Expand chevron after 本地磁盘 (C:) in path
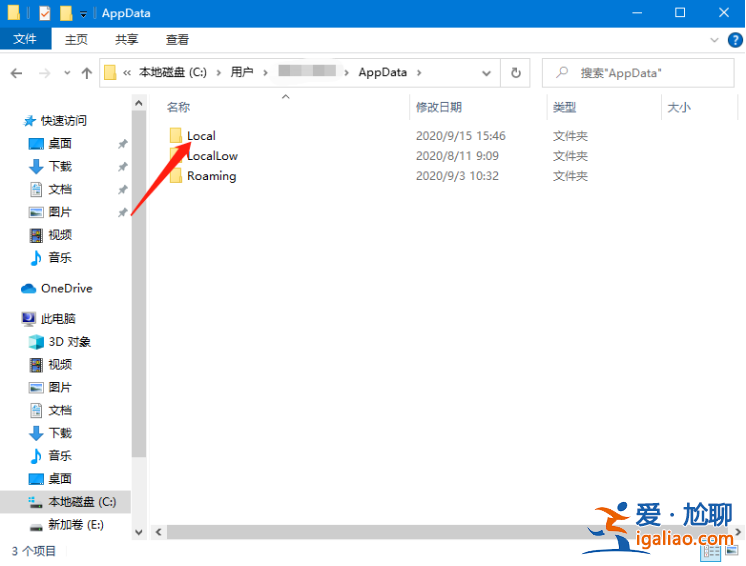The width and height of the screenshot is (746, 566). (x=219, y=73)
